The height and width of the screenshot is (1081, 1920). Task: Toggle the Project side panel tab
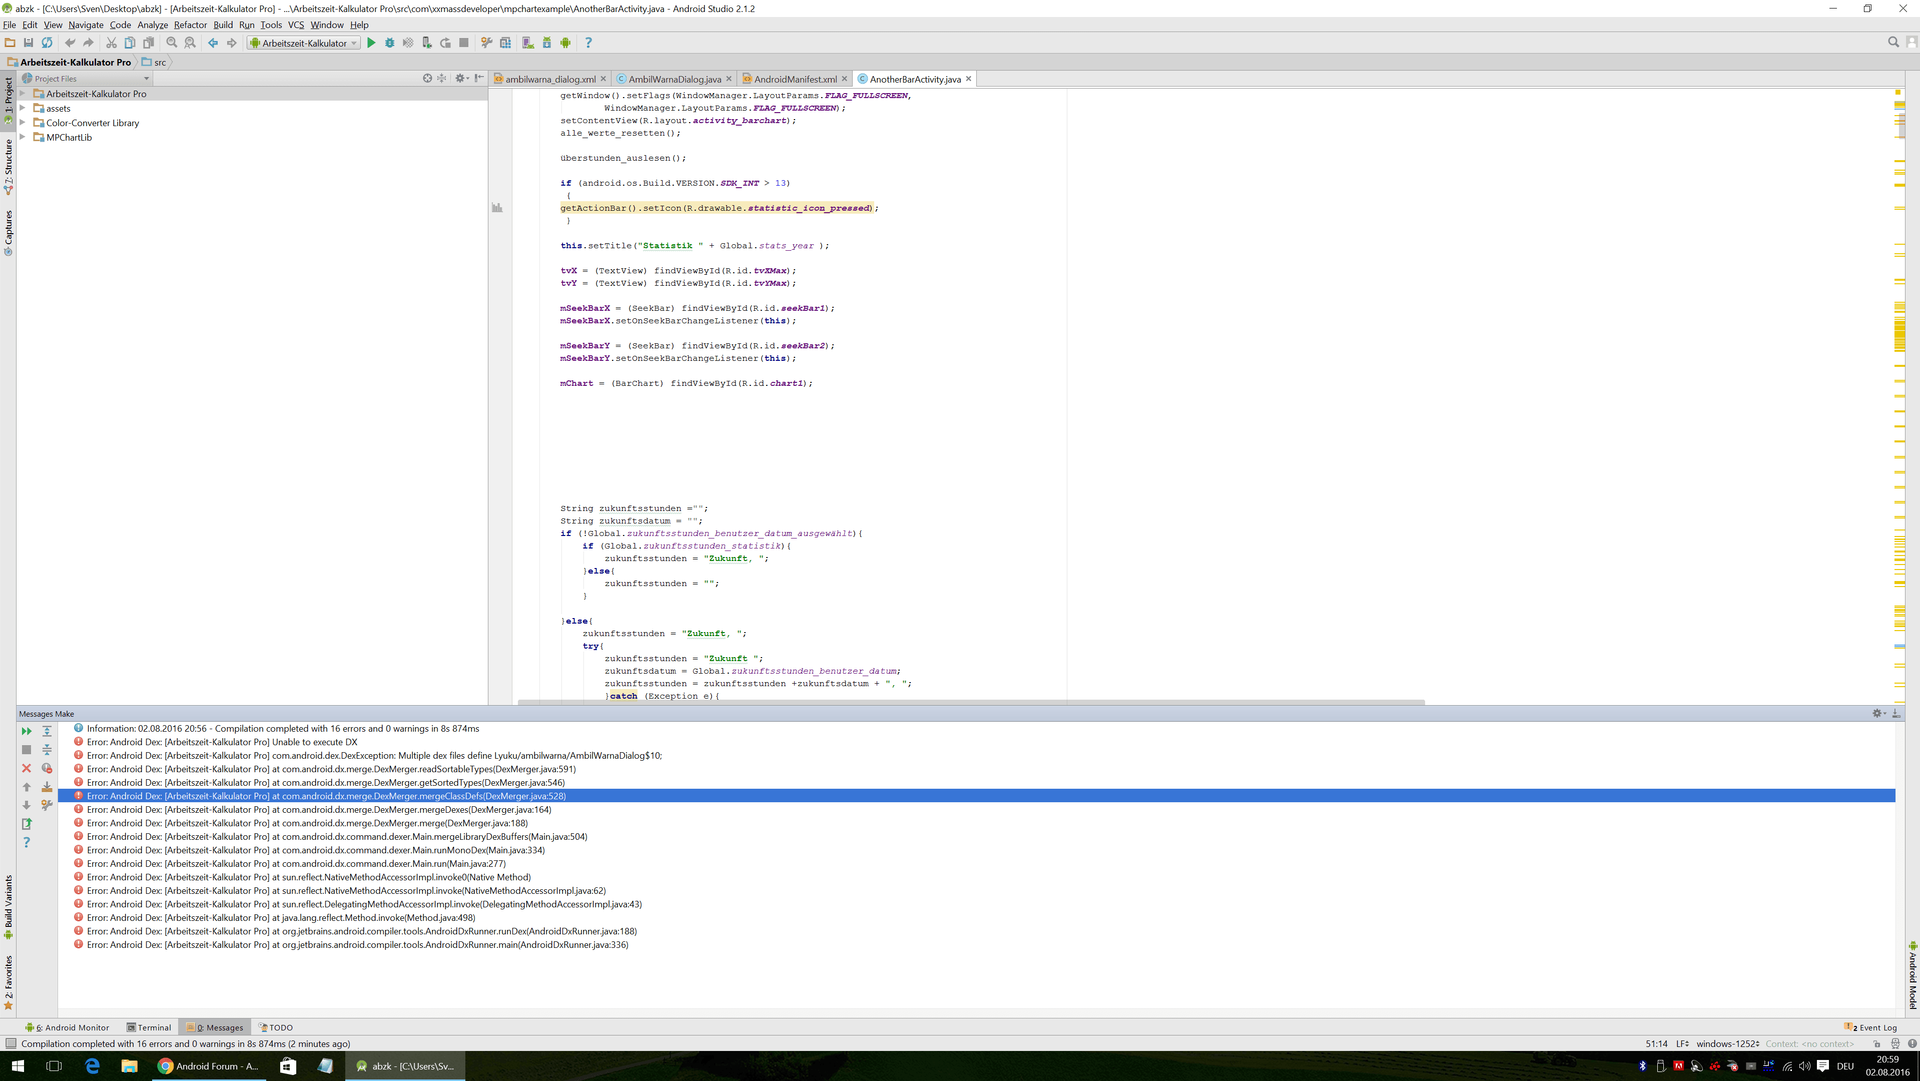coord(8,100)
